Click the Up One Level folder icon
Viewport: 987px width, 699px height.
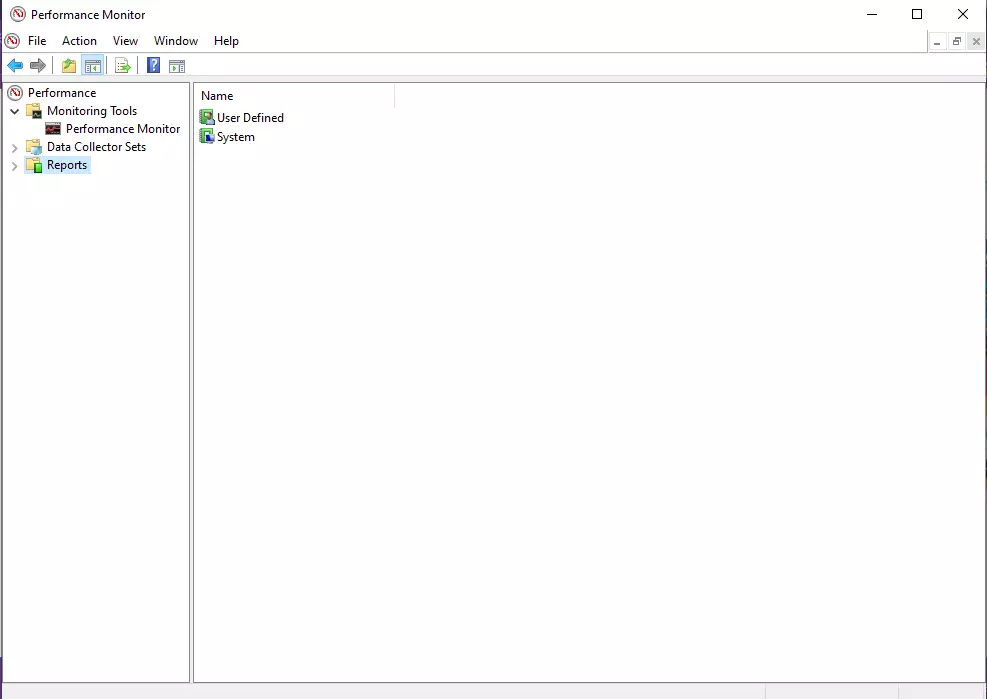[69, 66]
